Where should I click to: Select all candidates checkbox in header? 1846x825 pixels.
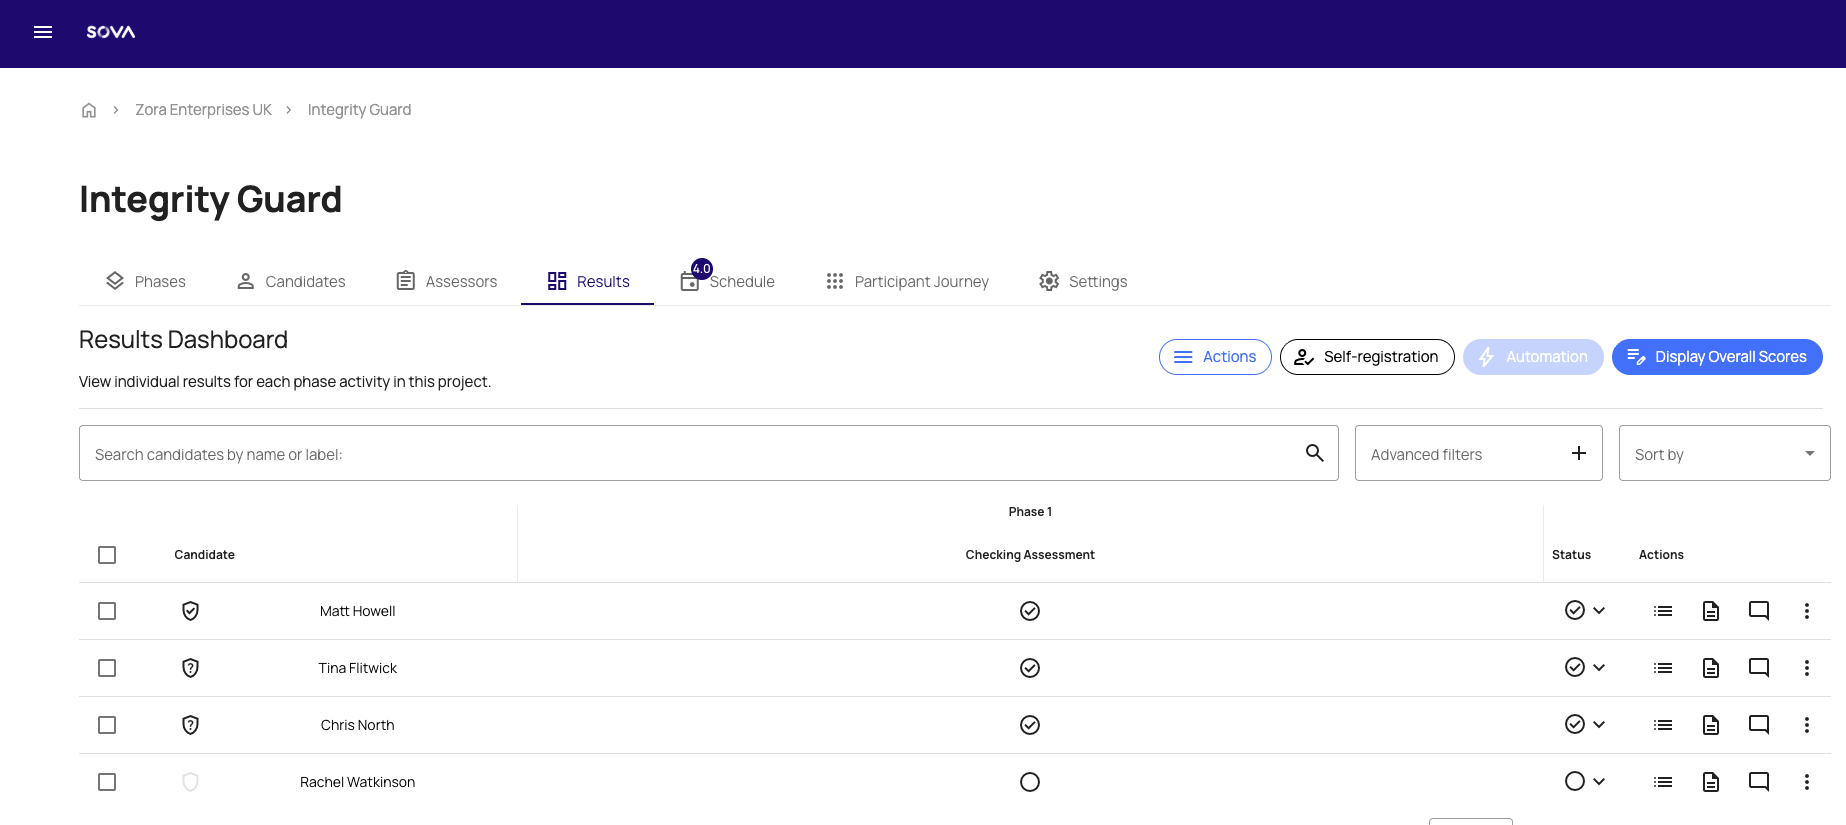(107, 555)
